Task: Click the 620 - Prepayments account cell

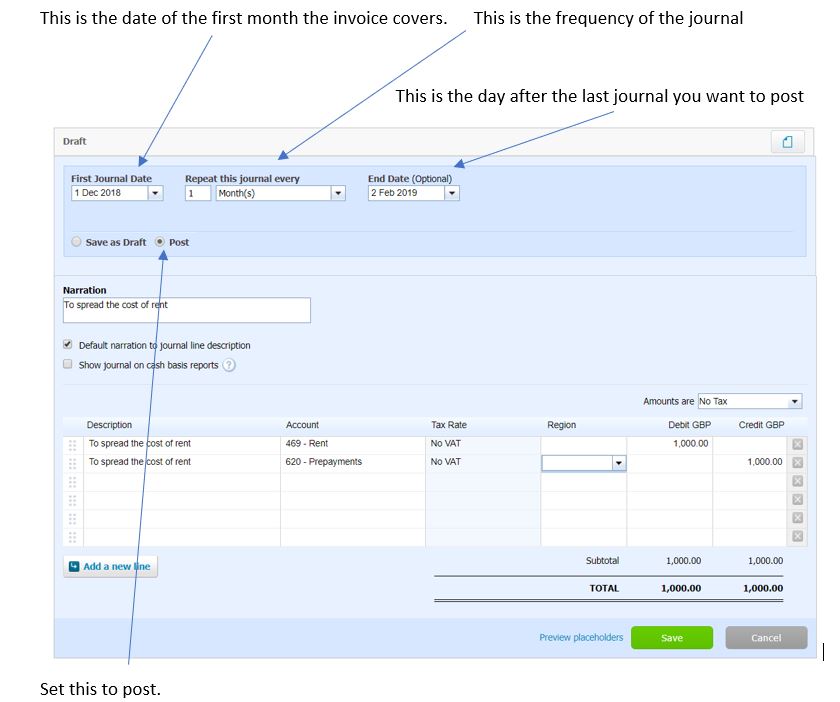Action: coord(352,462)
